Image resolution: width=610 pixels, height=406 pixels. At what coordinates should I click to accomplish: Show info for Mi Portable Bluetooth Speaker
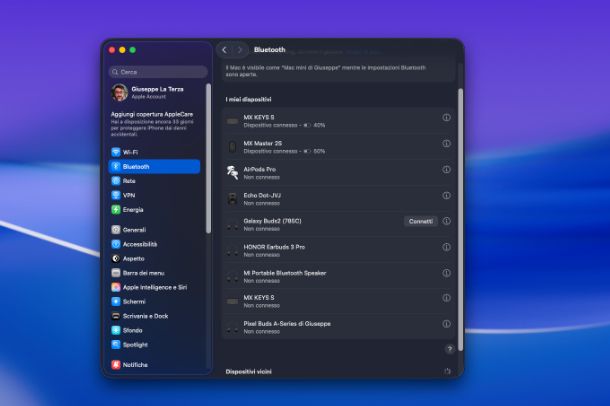(x=446, y=273)
